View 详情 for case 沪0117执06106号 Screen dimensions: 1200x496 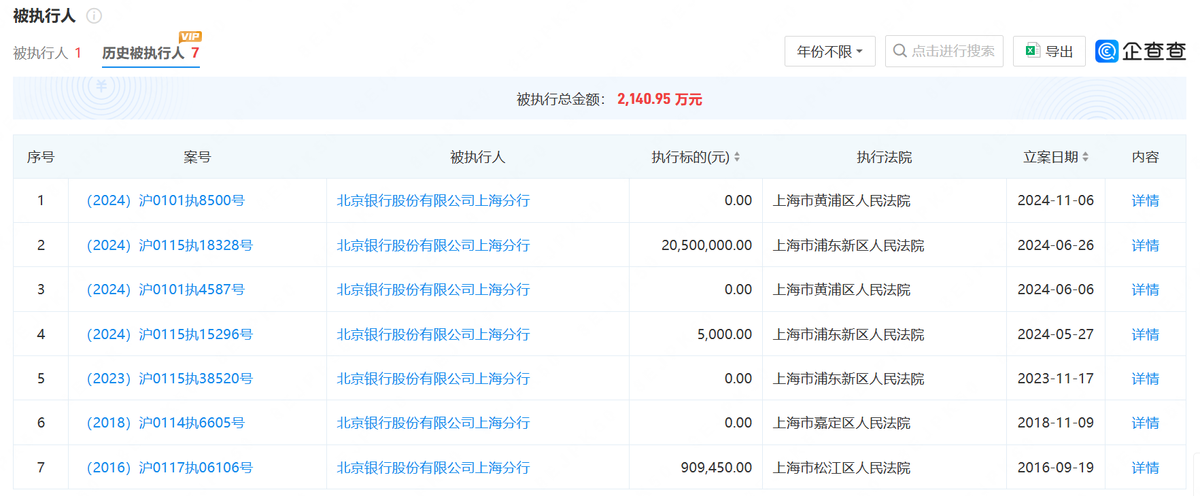pyautogui.click(x=1145, y=467)
